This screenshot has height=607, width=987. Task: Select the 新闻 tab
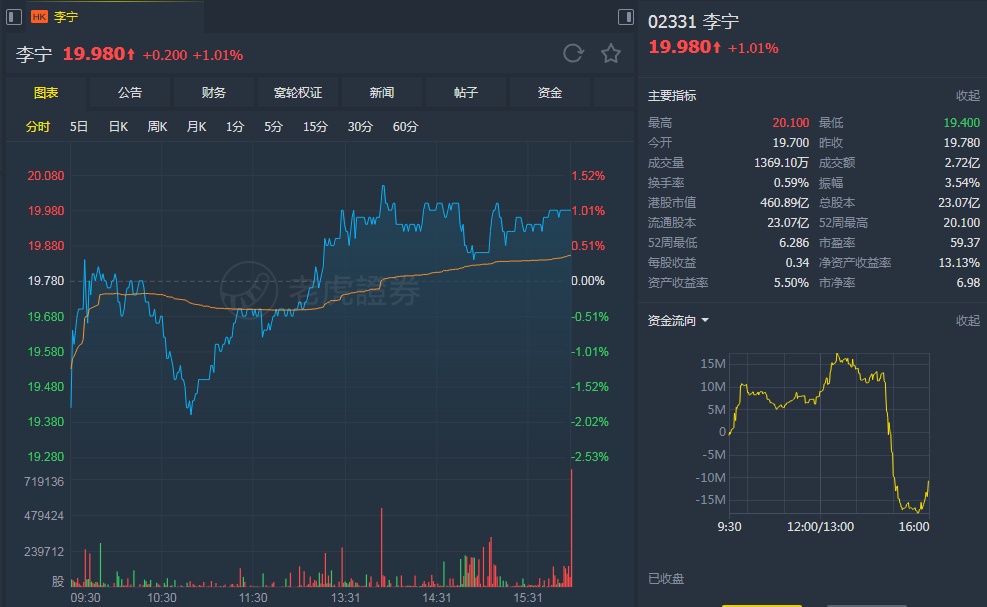(382, 93)
